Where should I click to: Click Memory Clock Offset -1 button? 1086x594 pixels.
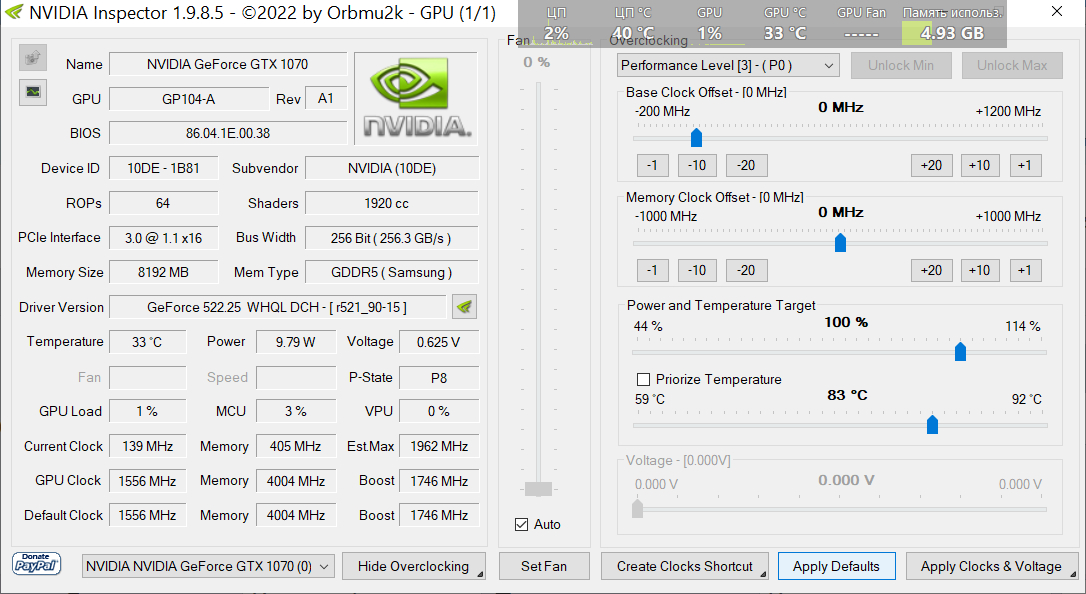click(652, 271)
